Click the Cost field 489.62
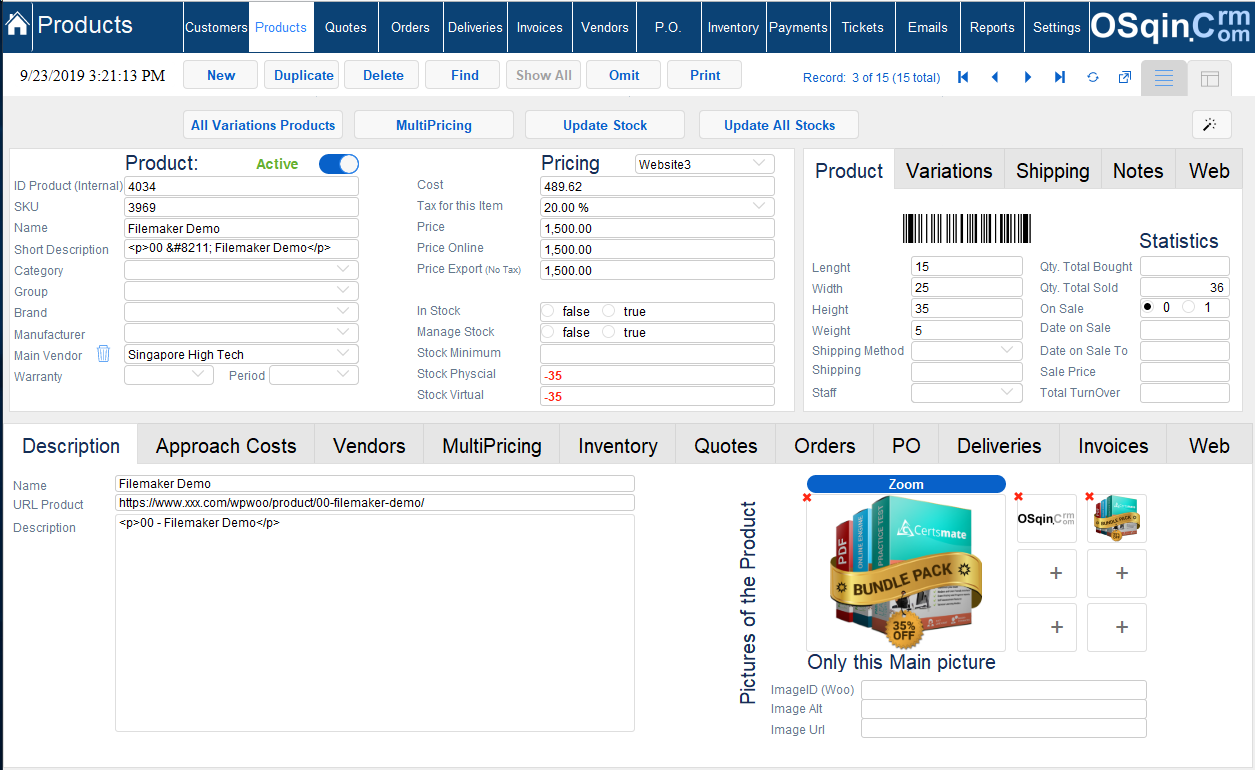This screenshot has width=1255, height=770. coord(657,186)
